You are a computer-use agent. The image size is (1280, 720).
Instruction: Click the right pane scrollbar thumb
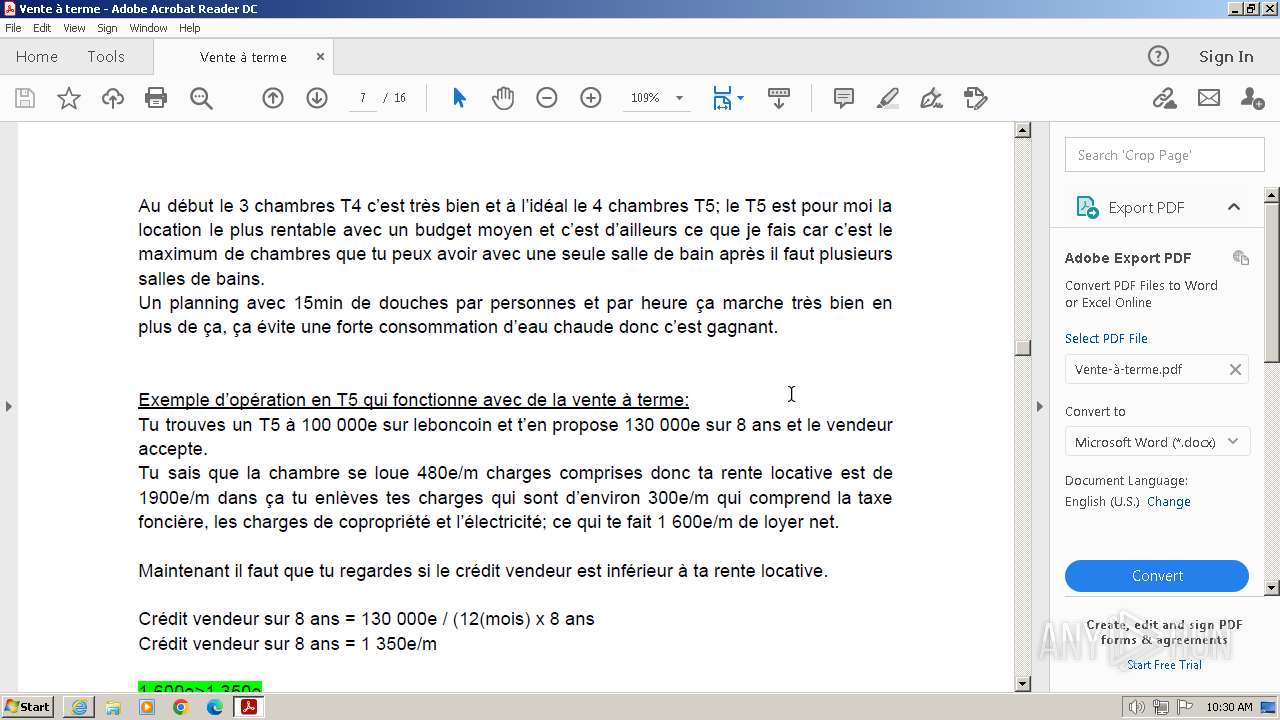1272,282
